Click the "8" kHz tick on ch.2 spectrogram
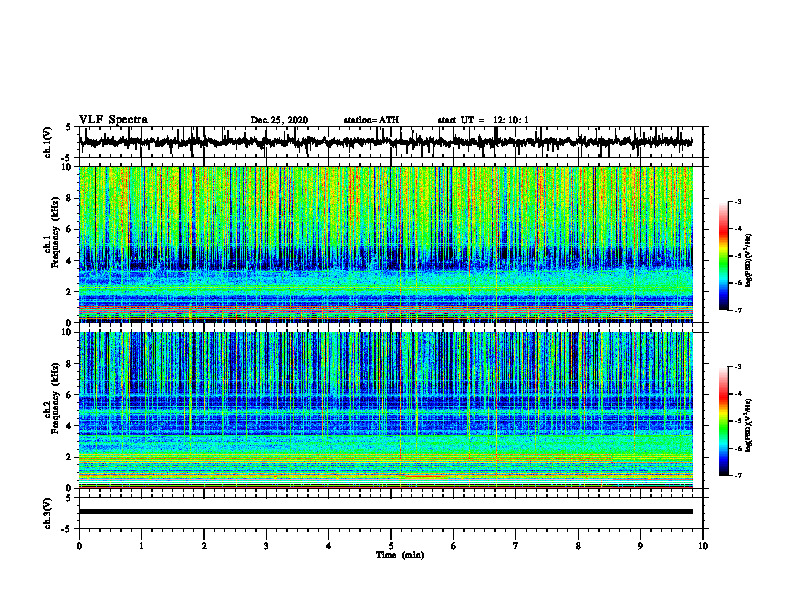Viewport: 792px width, 612px height. tap(69, 364)
